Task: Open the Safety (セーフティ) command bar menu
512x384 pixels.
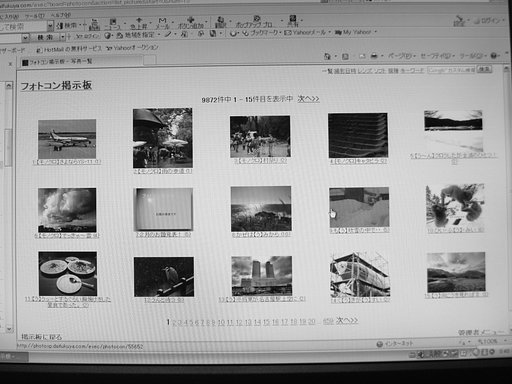Action: [437, 56]
